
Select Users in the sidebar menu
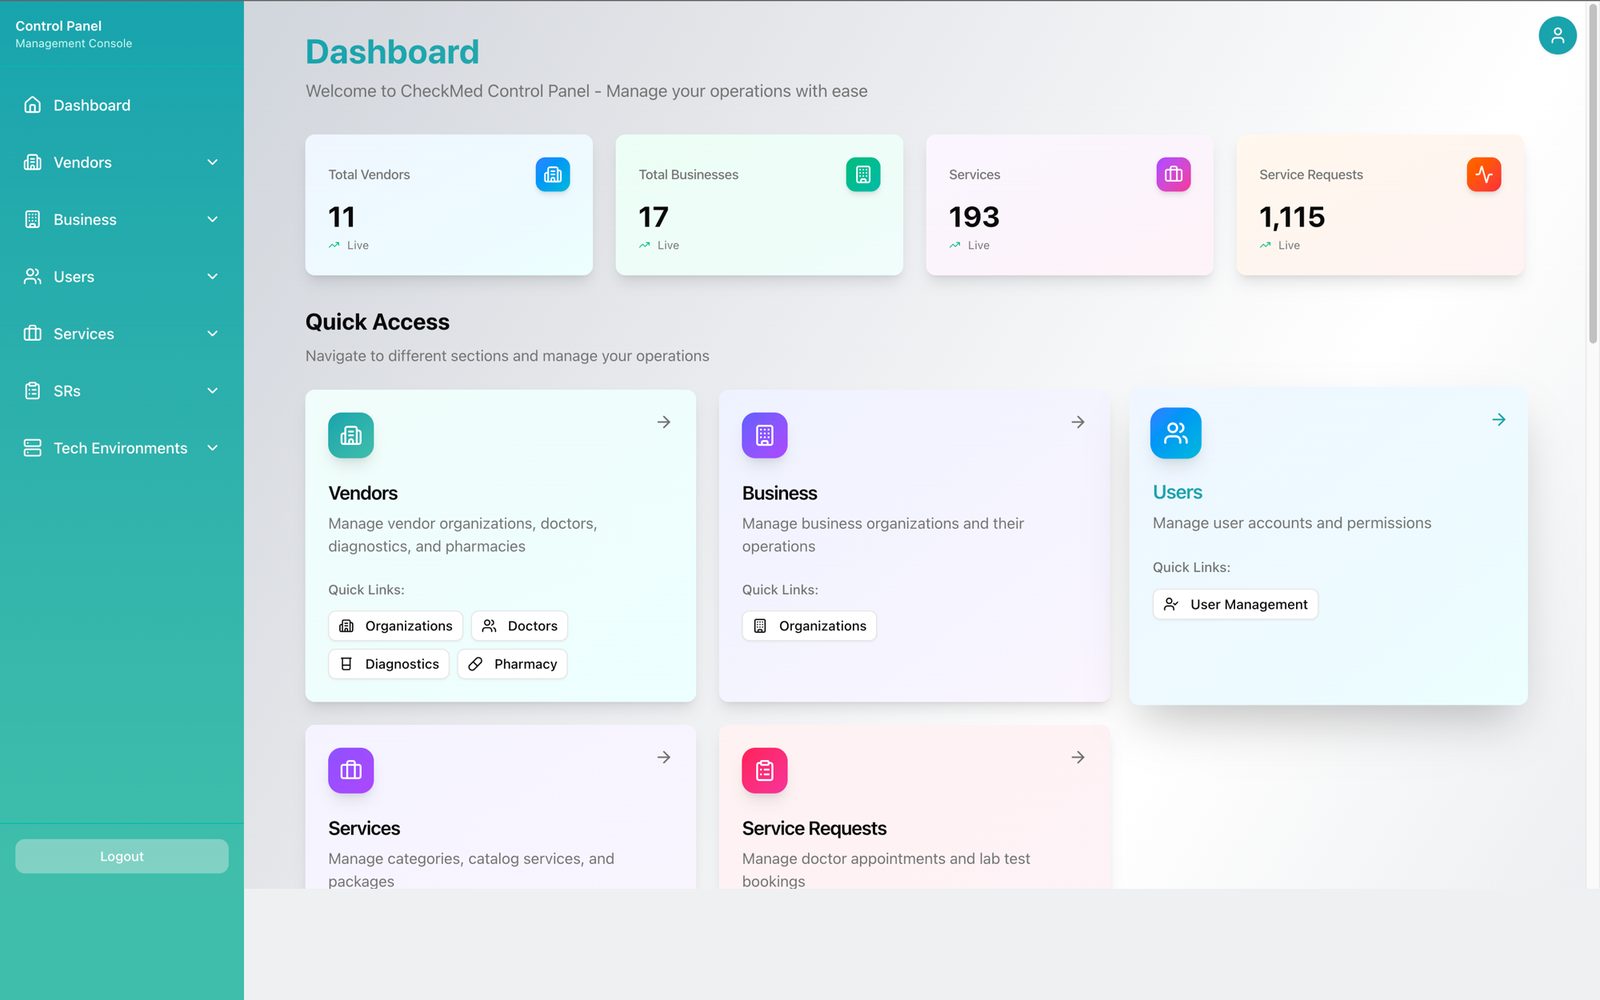pos(122,276)
